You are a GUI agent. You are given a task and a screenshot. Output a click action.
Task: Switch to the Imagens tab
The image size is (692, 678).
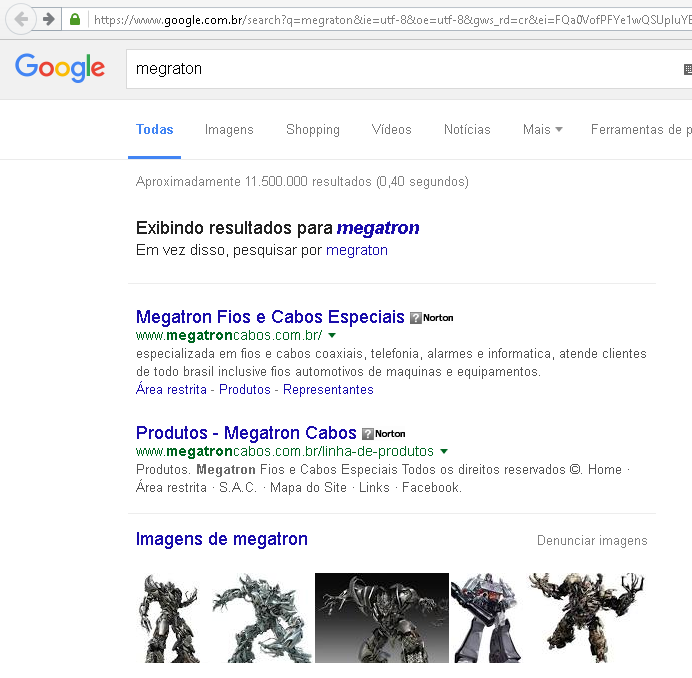[229, 129]
